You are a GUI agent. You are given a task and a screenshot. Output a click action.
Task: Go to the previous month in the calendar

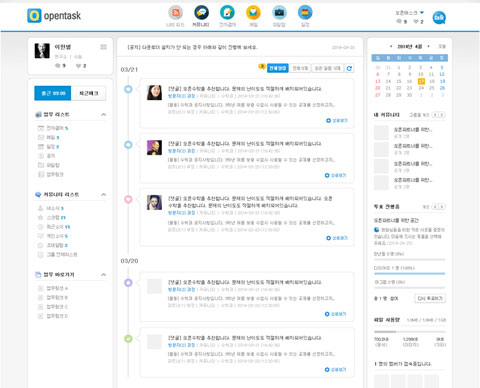pyautogui.click(x=391, y=46)
